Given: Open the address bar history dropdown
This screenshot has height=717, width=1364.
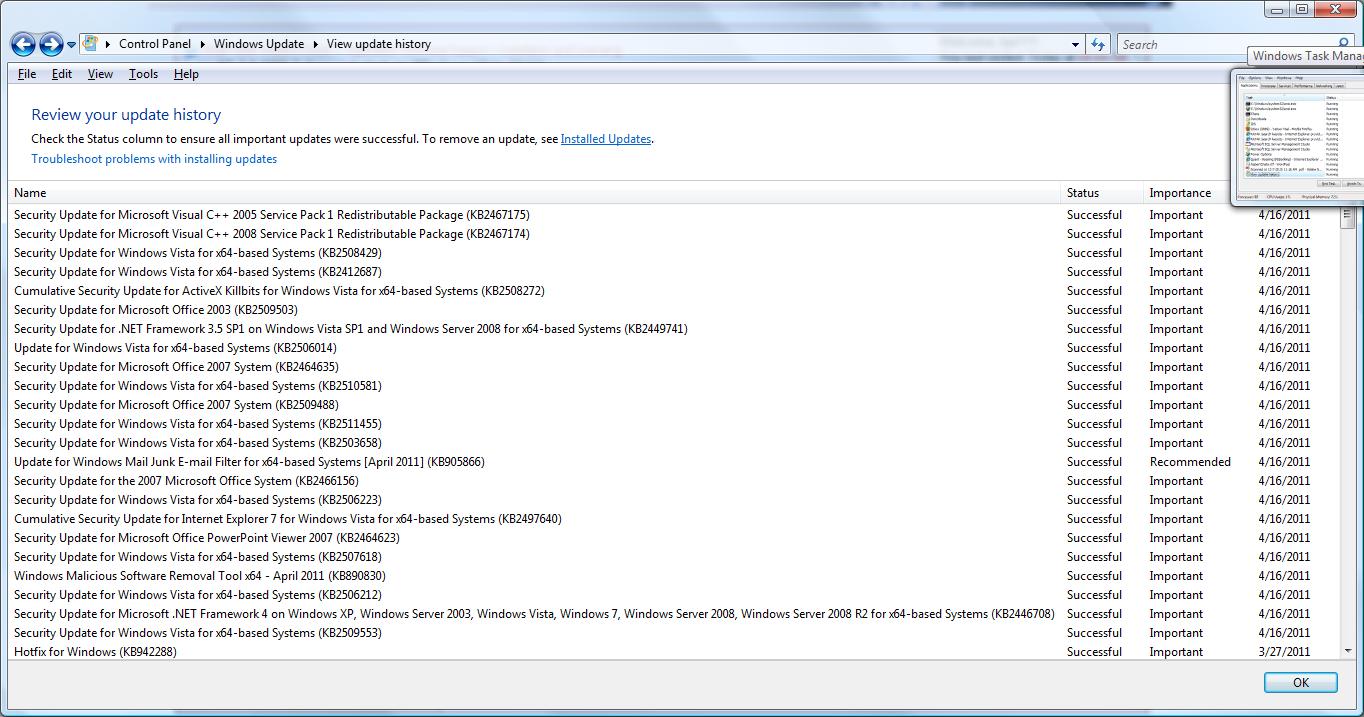Looking at the screenshot, I should 1075,44.
